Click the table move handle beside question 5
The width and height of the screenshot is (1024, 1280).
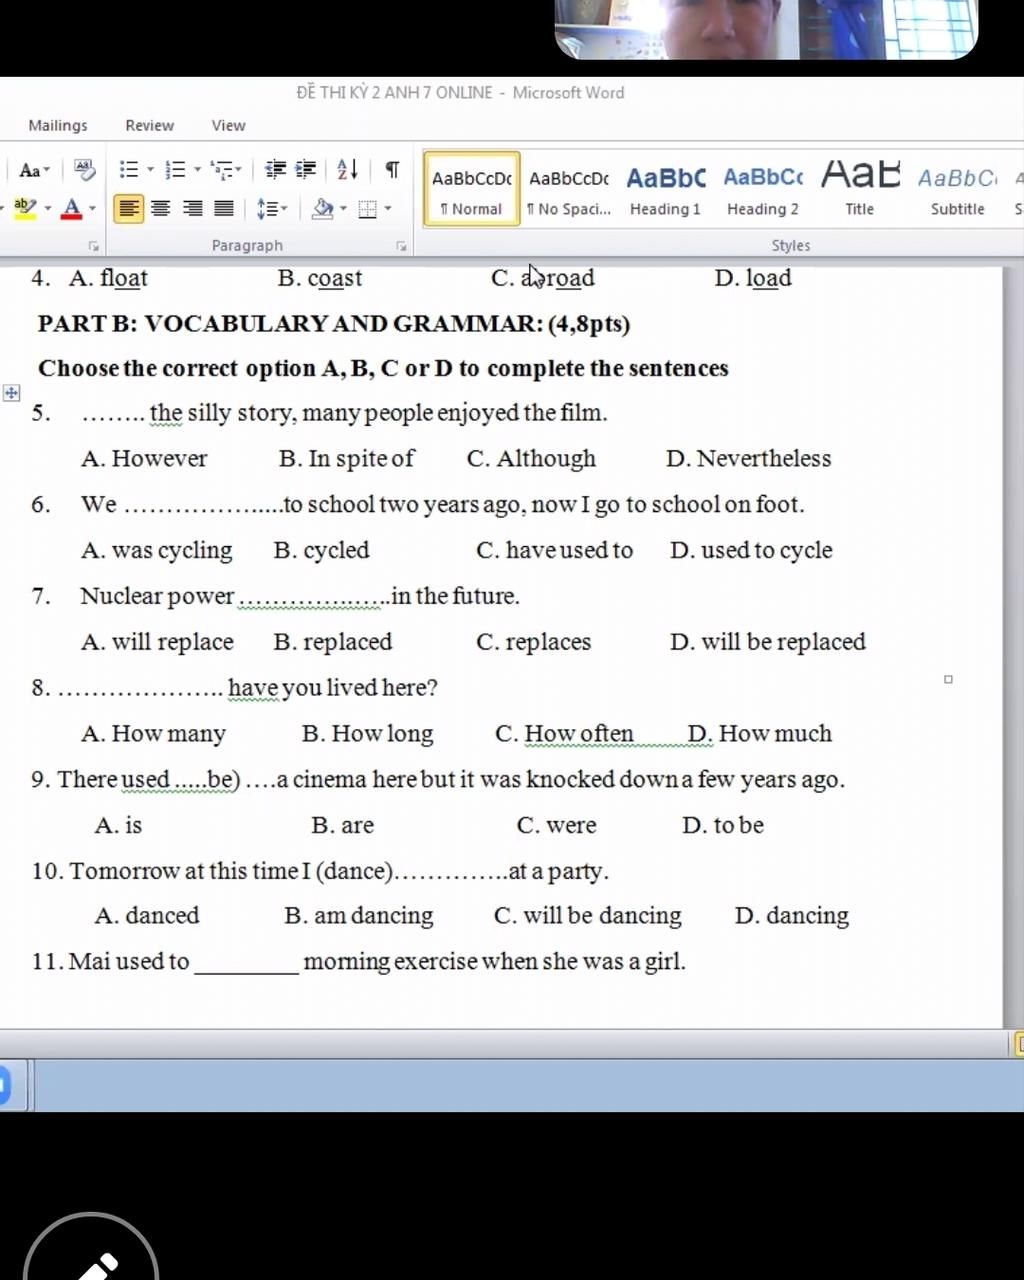pos(11,393)
